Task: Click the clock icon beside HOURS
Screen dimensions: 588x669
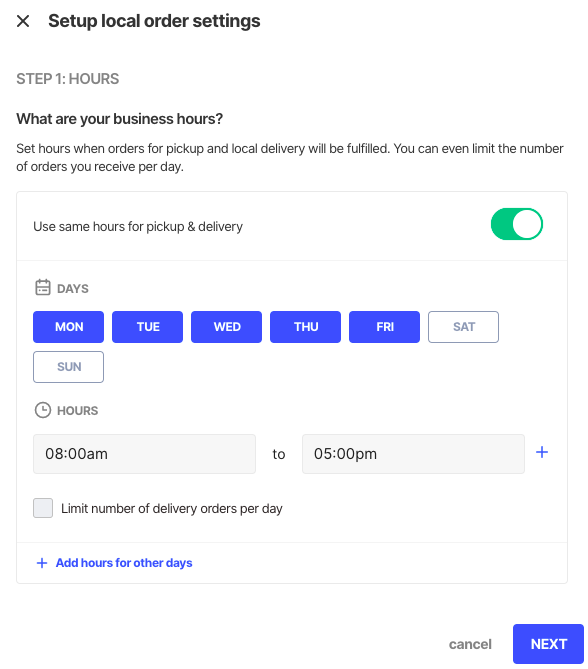Action: tap(43, 410)
